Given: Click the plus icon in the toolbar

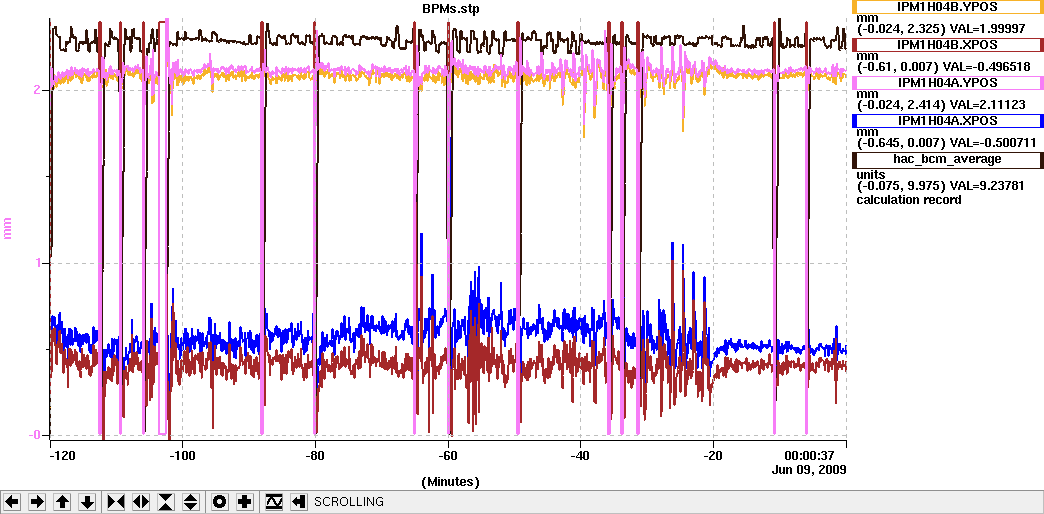Looking at the screenshot, I should tap(245, 502).
